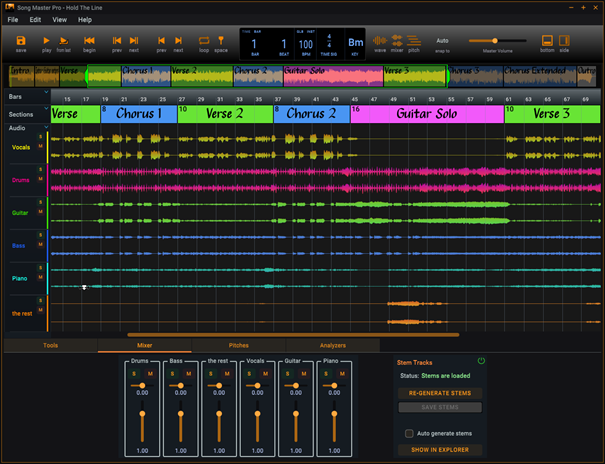Collapse the Audio tracks group
Screen dimensions: 605x464
(46, 128)
